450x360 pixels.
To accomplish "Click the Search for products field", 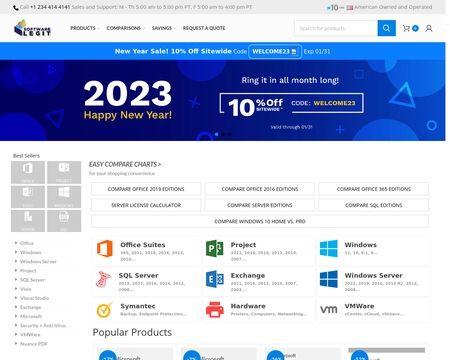I will [x=336, y=28].
